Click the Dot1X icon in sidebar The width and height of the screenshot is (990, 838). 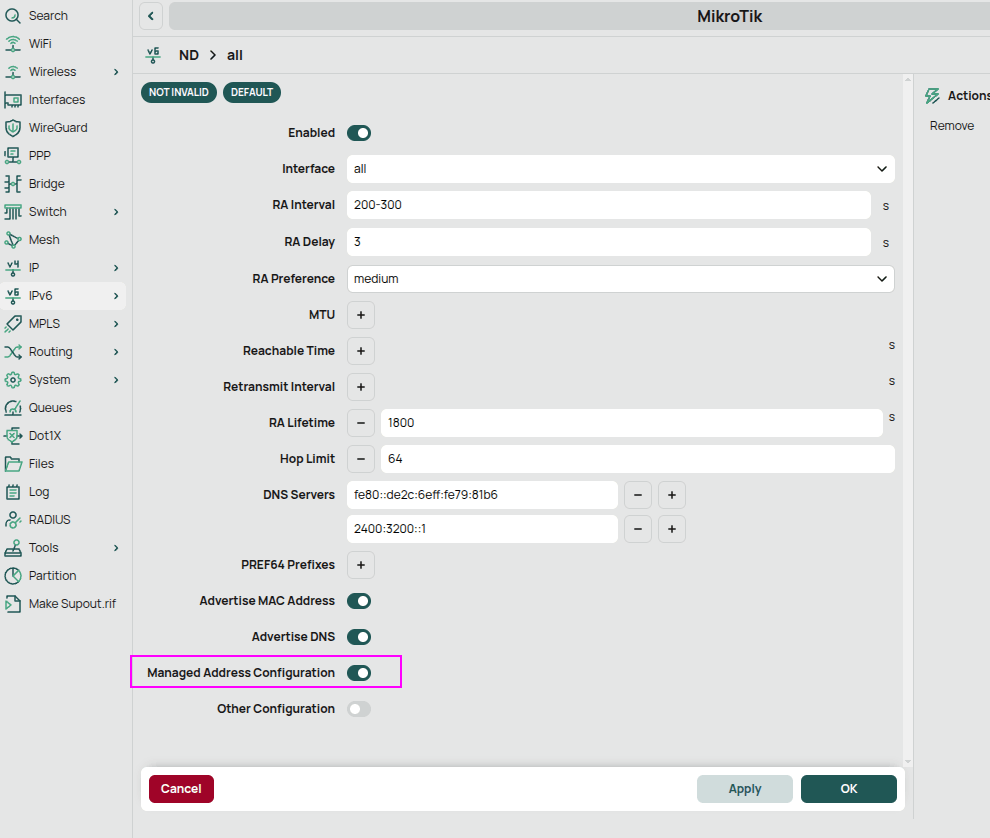(x=13, y=436)
